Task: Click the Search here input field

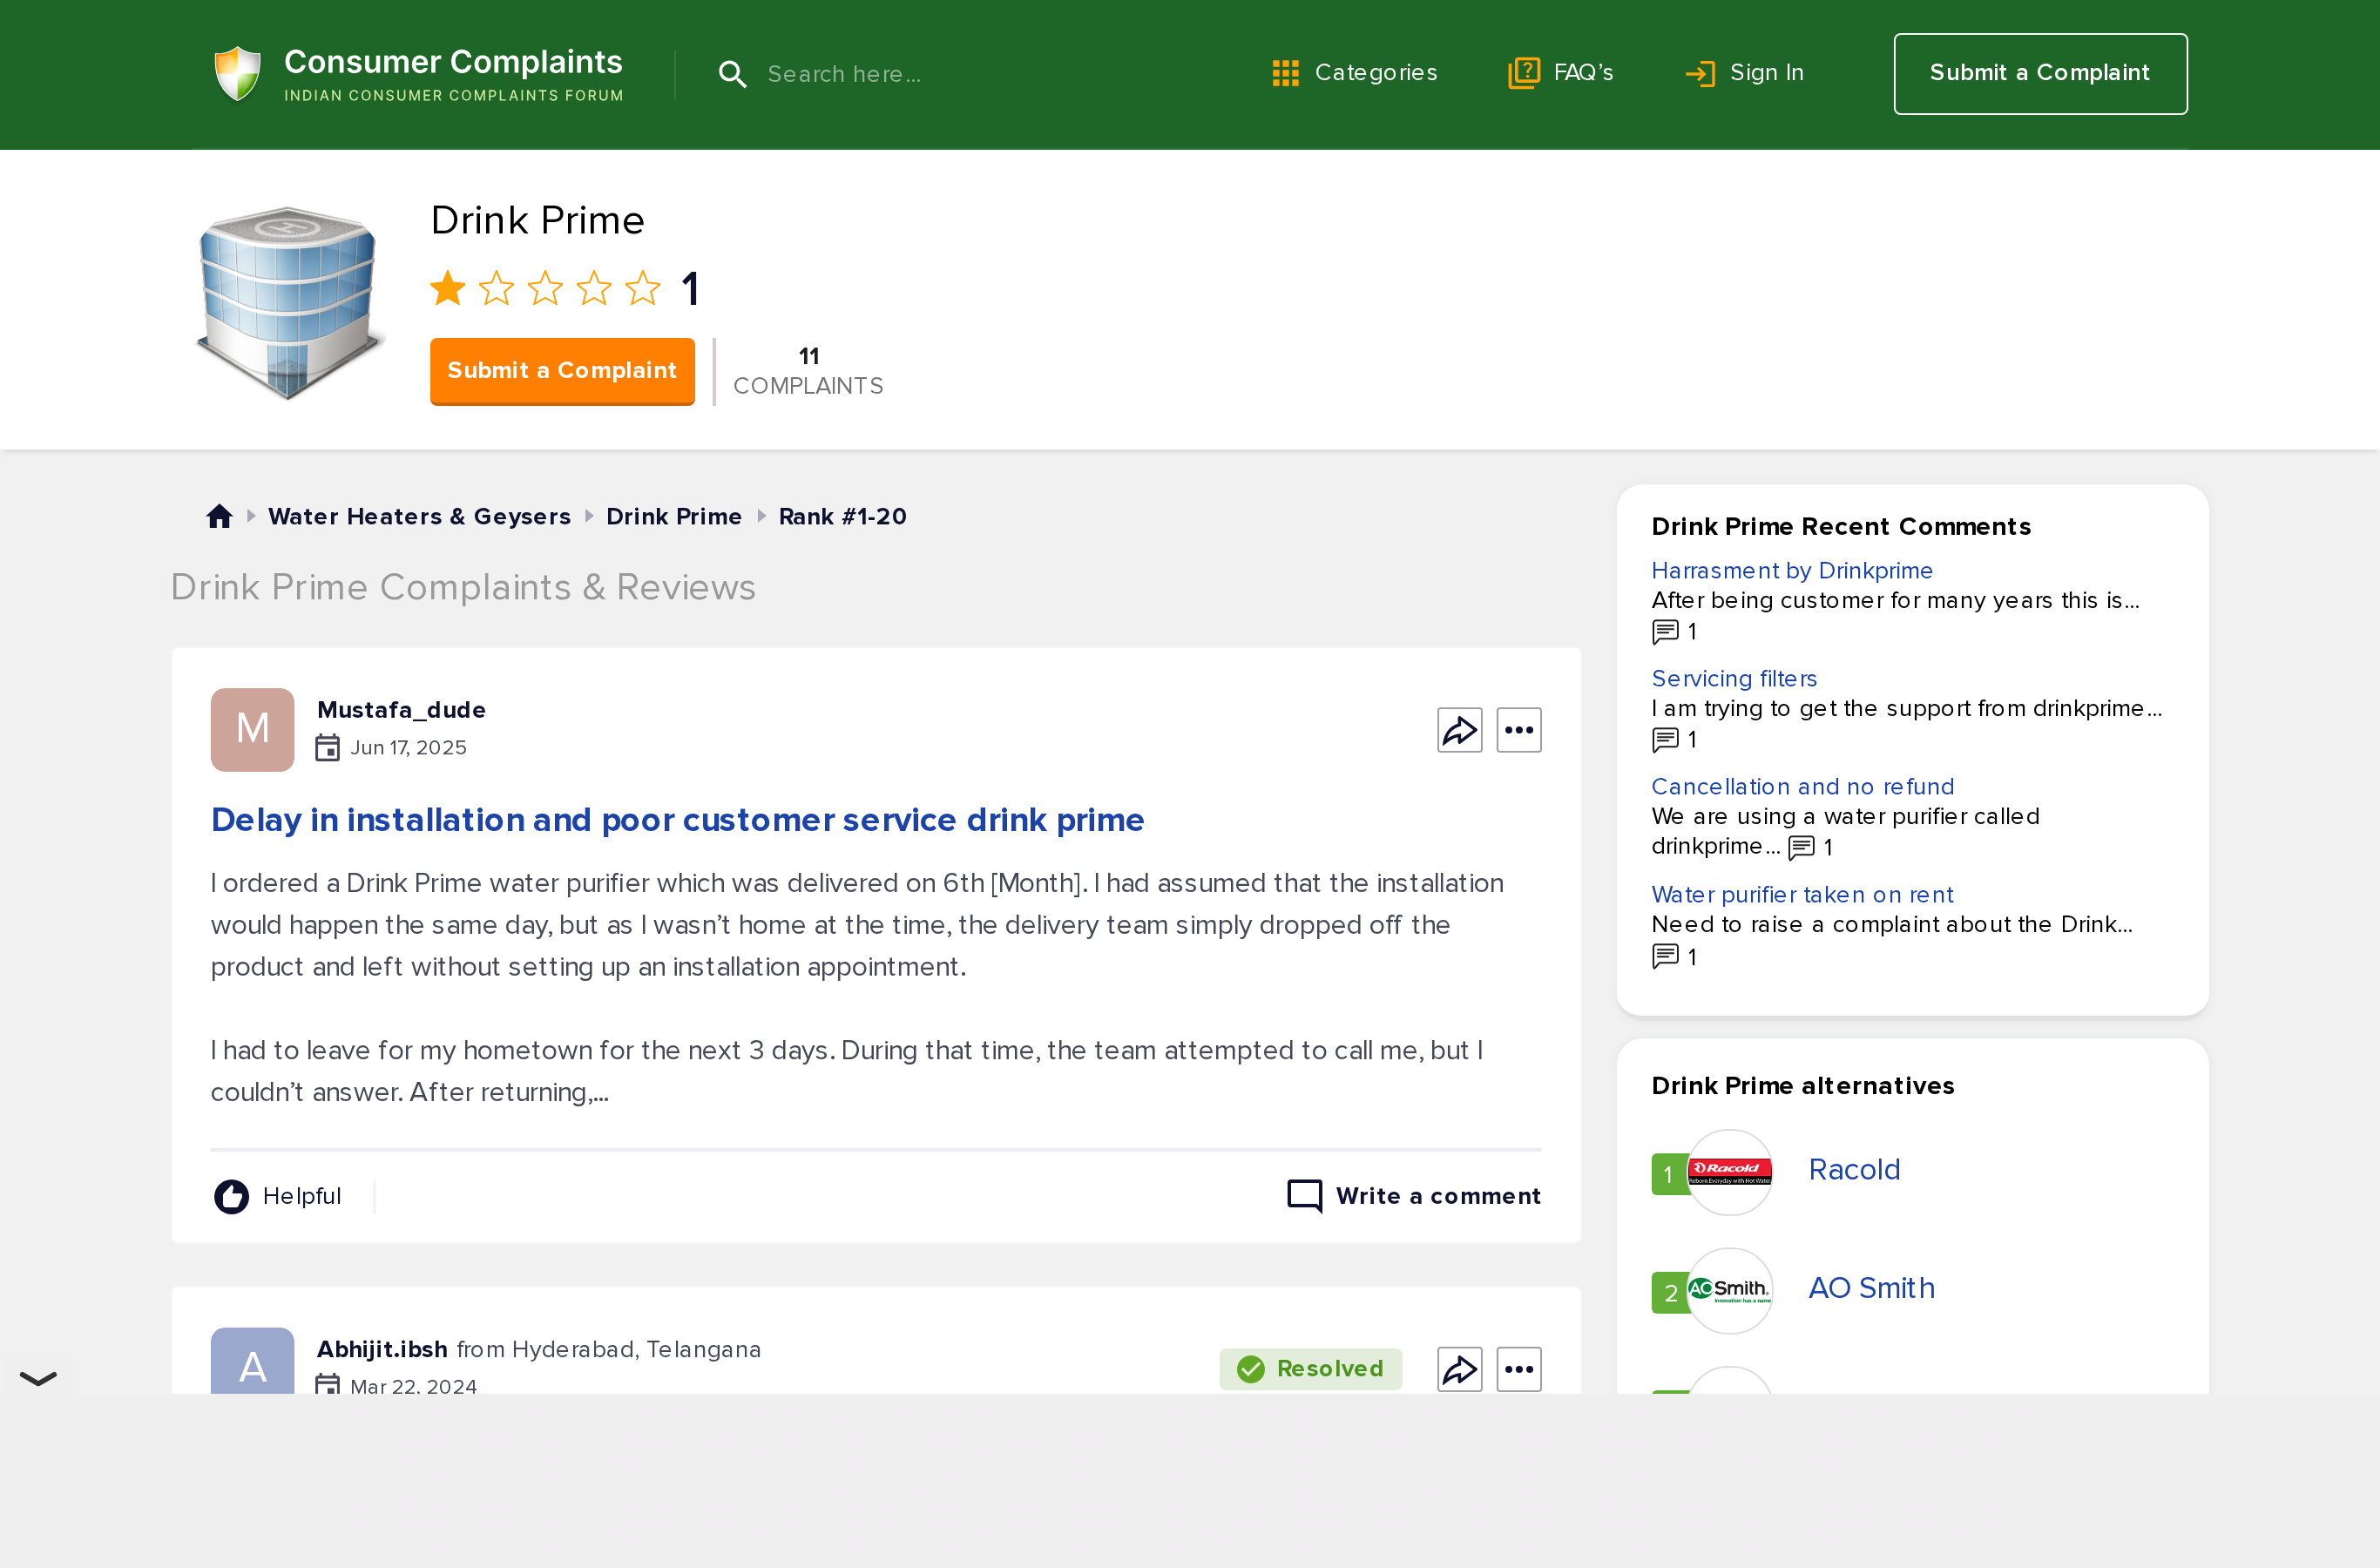Action: coord(960,74)
